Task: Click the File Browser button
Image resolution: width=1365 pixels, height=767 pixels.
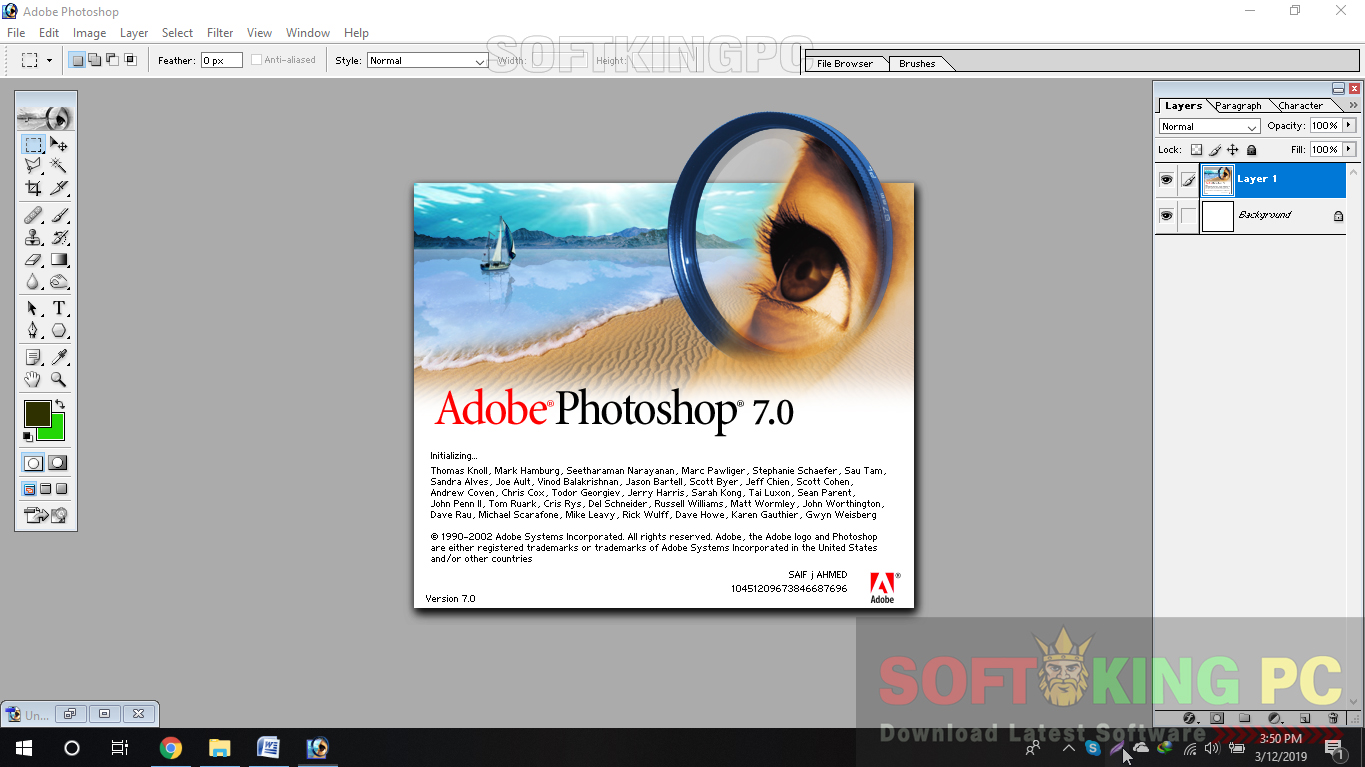Action: tap(845, 63)
